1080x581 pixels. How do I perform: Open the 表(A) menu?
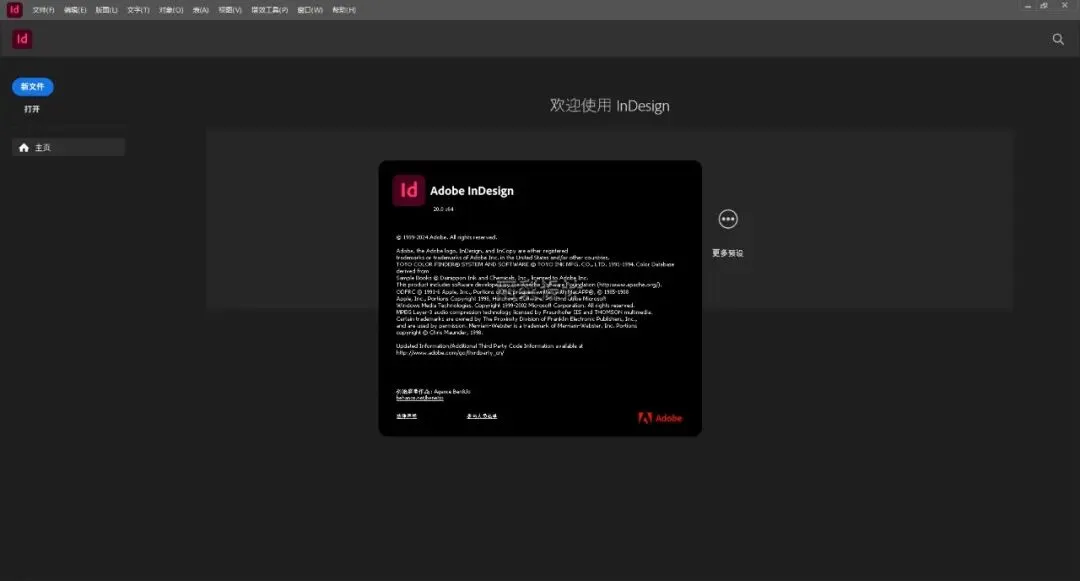coord(200,10)
